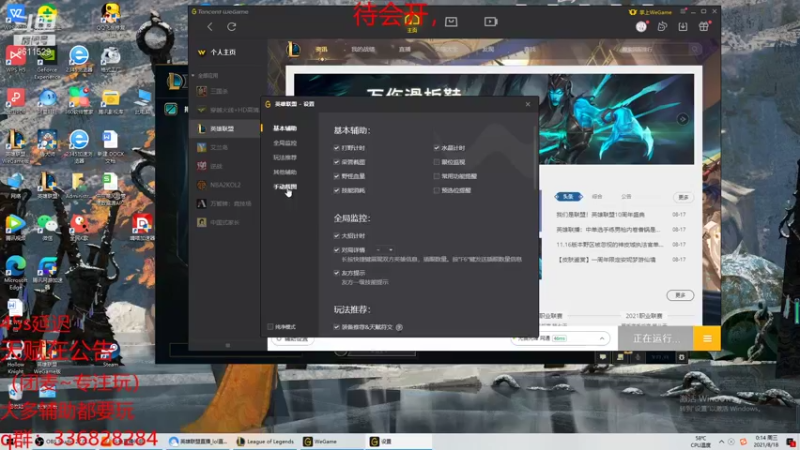Toggle 常用功能提醒 checkbox
Screen dimensions: 800x450
pyautogui.click(x=437, y=176)
